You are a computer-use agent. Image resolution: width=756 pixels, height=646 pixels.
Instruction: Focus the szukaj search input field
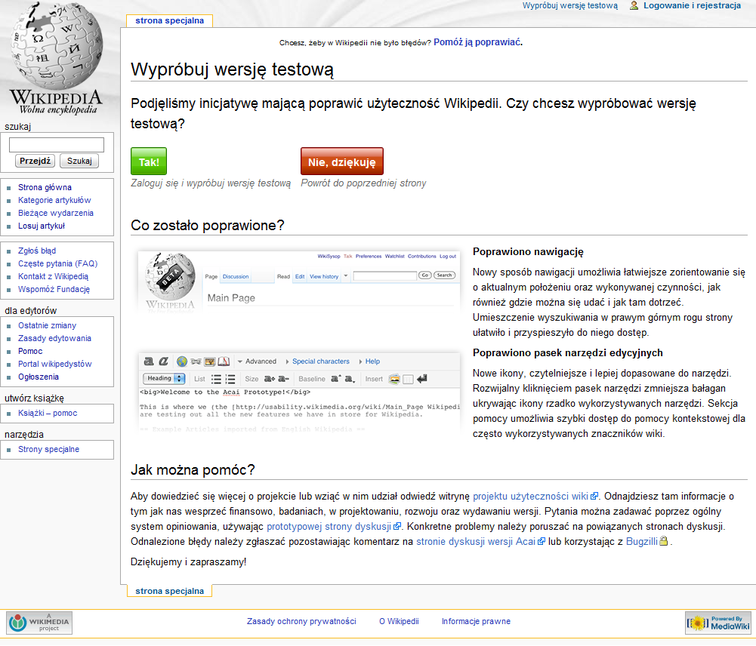56,145
